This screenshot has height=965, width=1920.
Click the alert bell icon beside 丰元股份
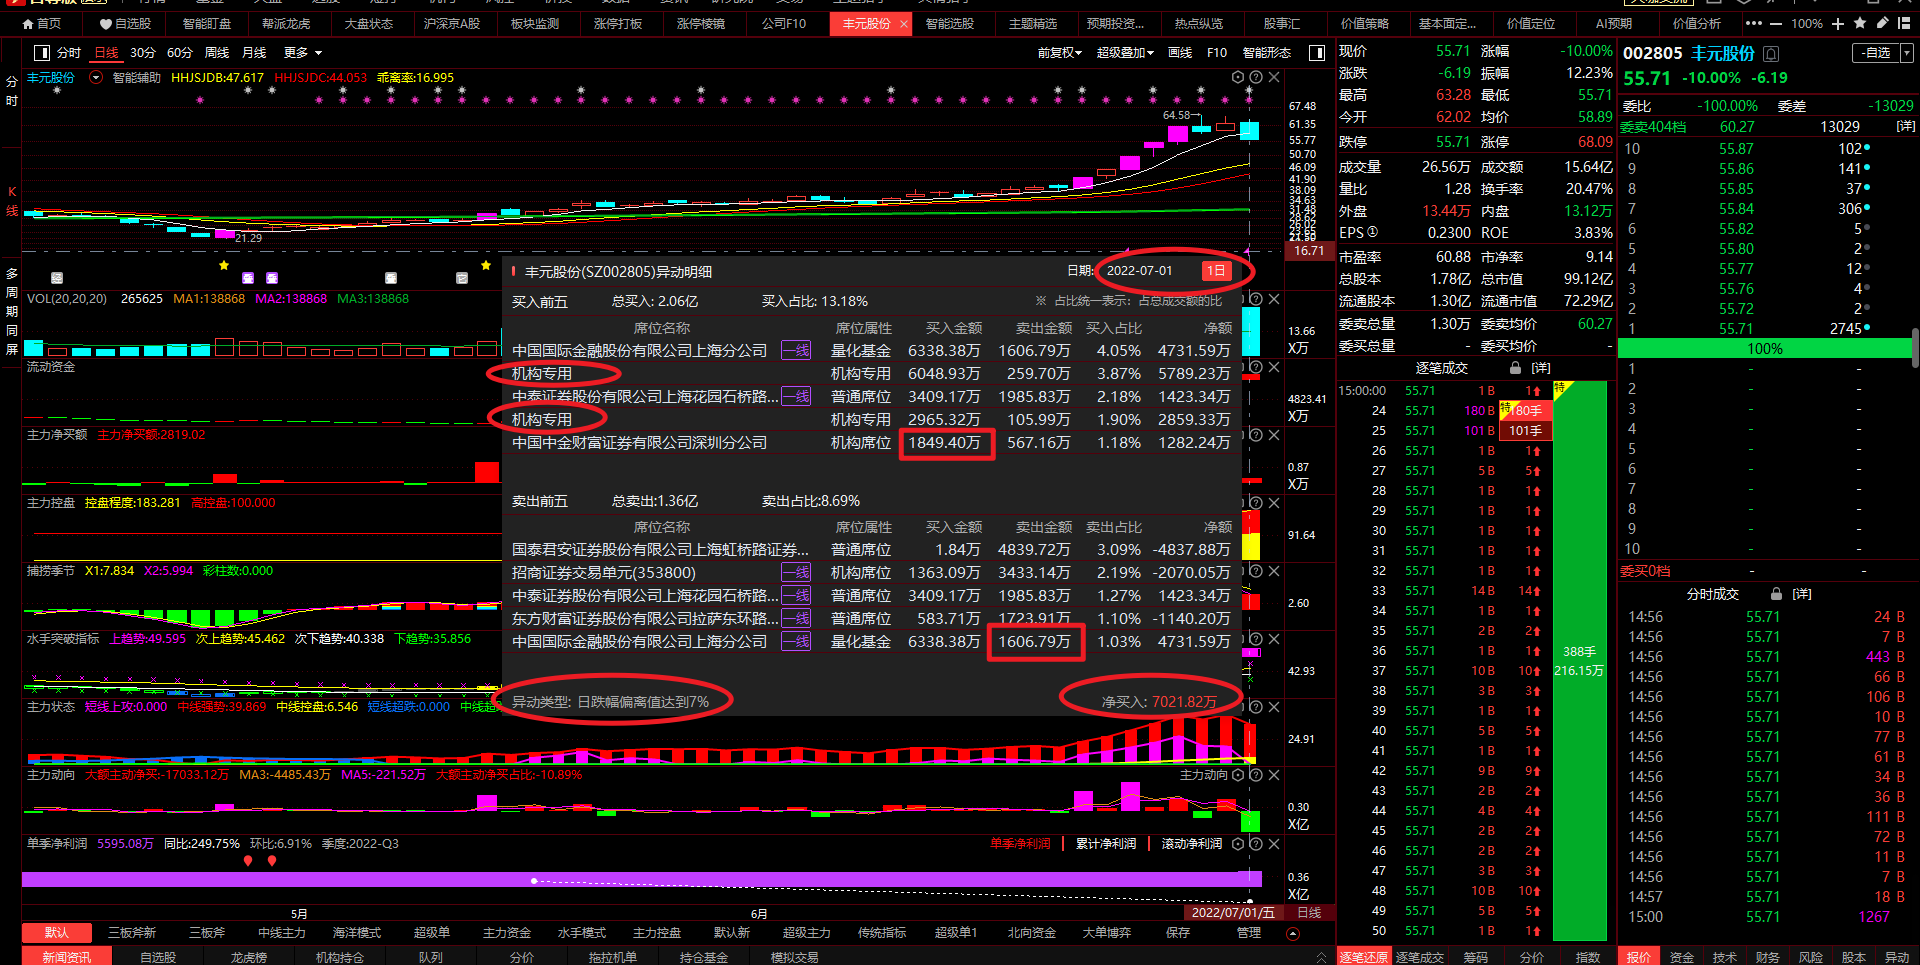coord(1771,54)
